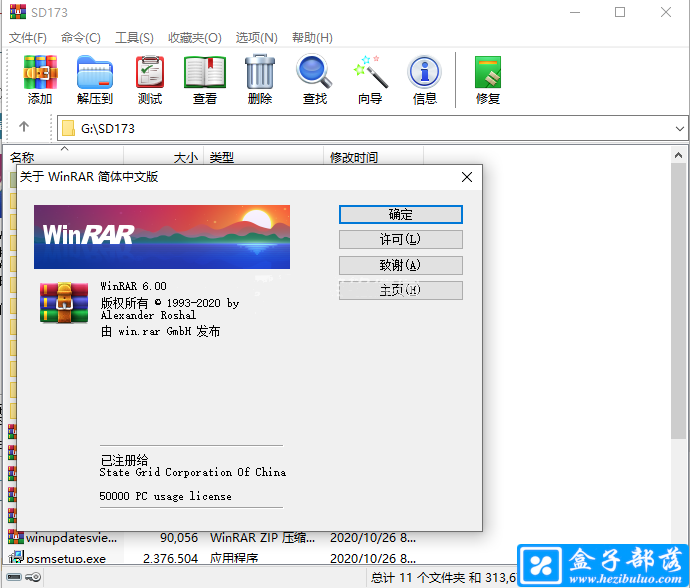Open the Help (帮助) menu
Screen dimensions: 690x588
click(x=312, y=38)
